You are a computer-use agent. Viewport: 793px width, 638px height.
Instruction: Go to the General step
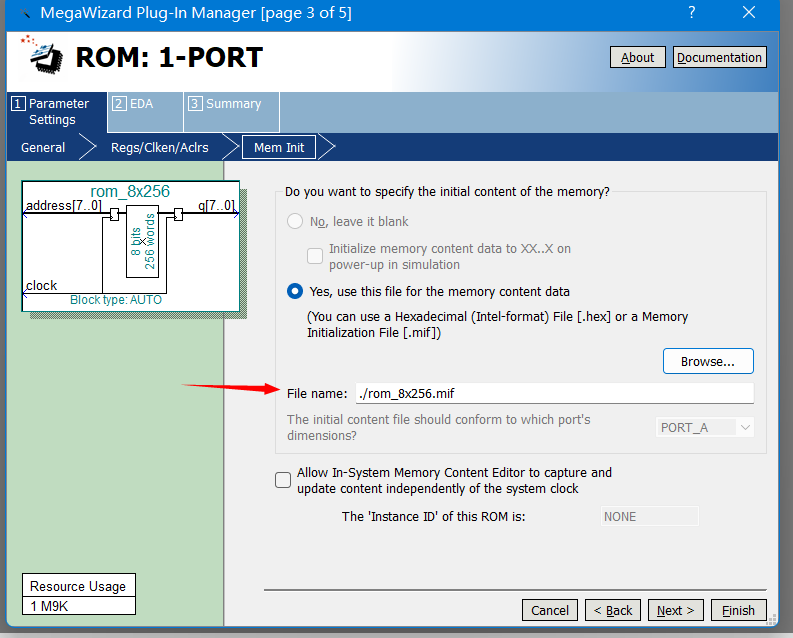[x=43, y=148]
